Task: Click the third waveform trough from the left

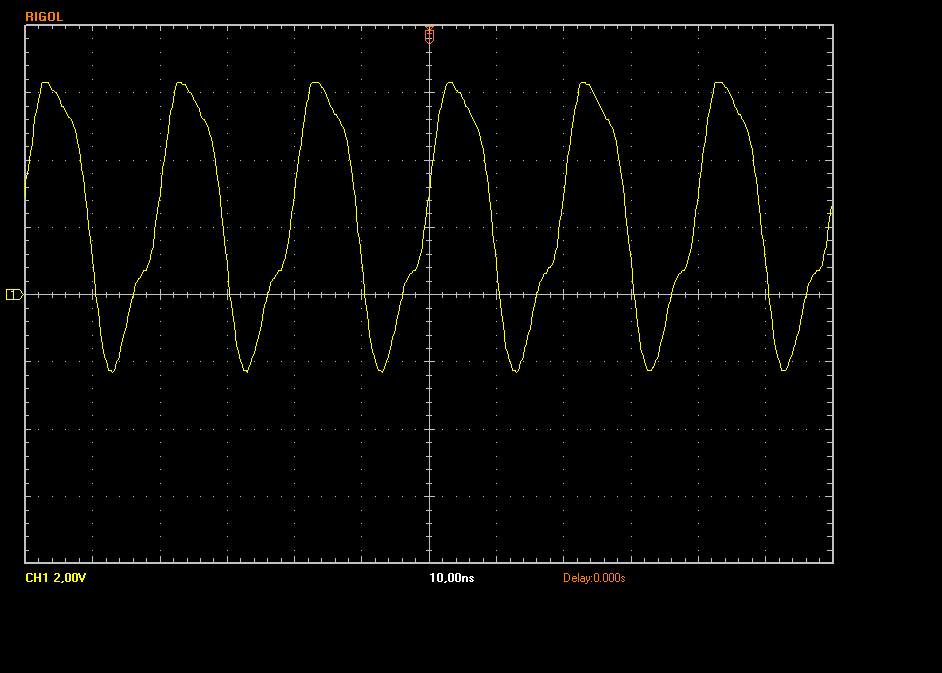Action: tap(381, 371)
